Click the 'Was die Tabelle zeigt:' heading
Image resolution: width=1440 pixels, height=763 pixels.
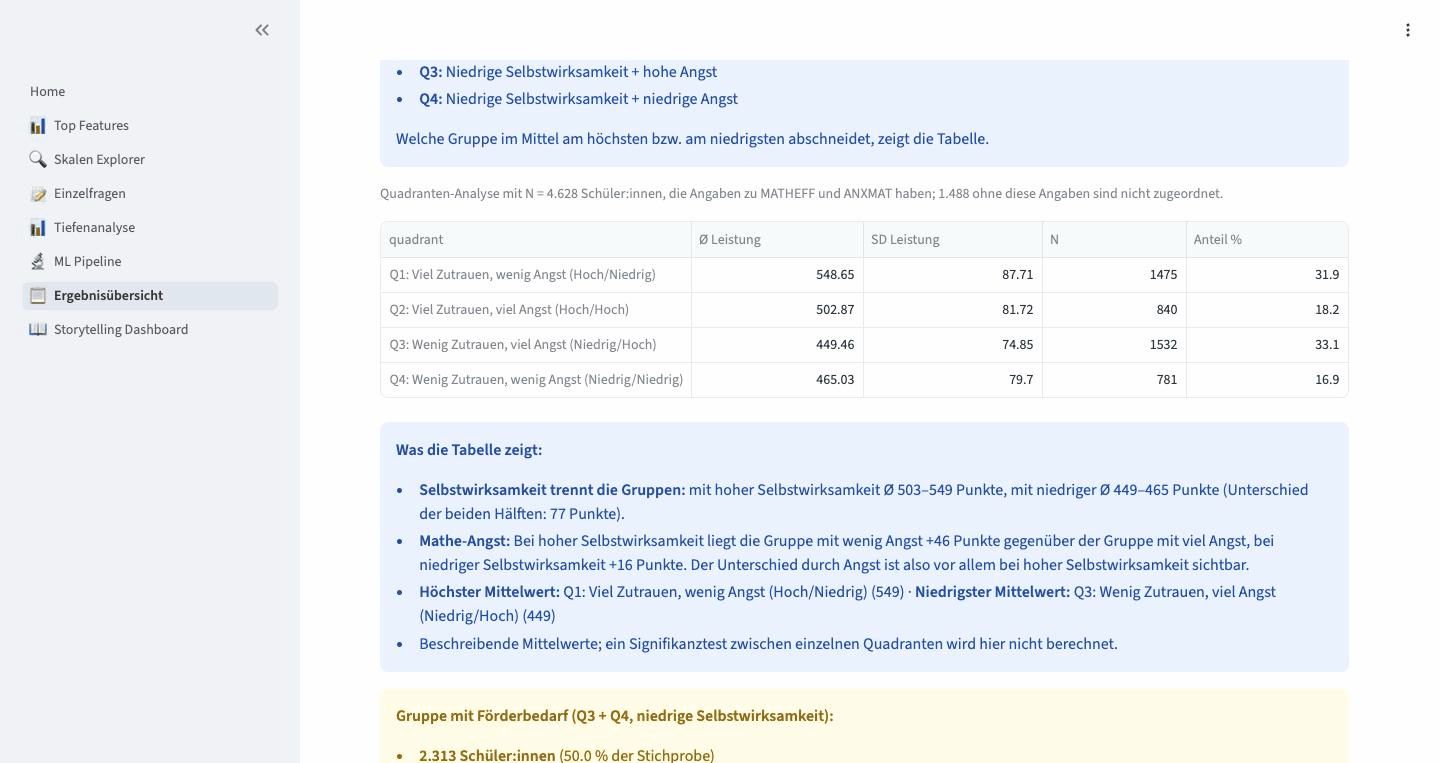pyautogui.click(x=469, y=450)
